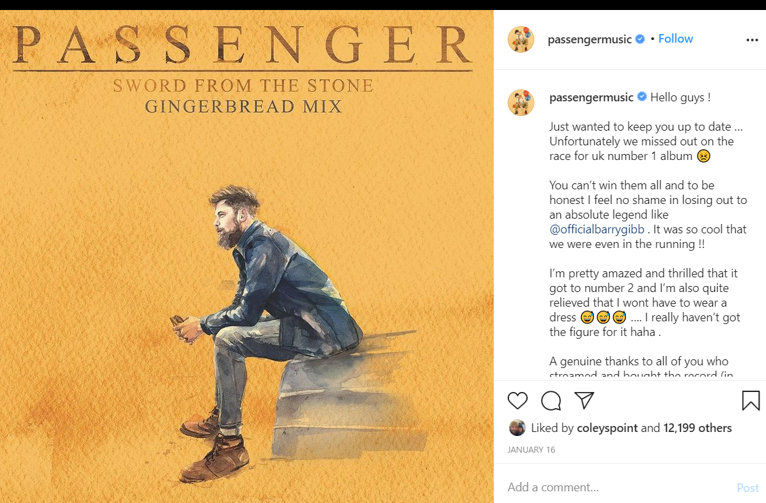Click the header verified badge icon
Viewport: 766px width, 503px height.
(x=640, y=39)
